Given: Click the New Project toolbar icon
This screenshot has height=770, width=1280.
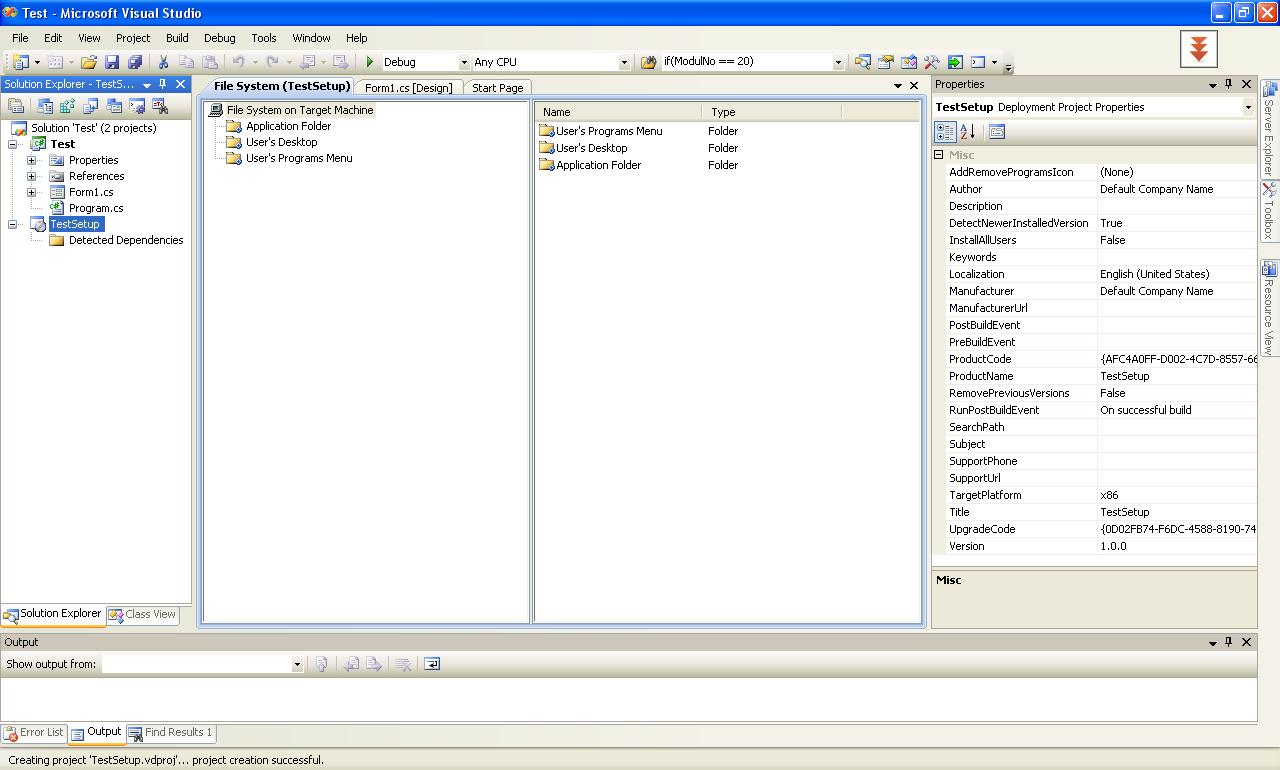Looking at the screenshot, I should click(x=19, y=62).
